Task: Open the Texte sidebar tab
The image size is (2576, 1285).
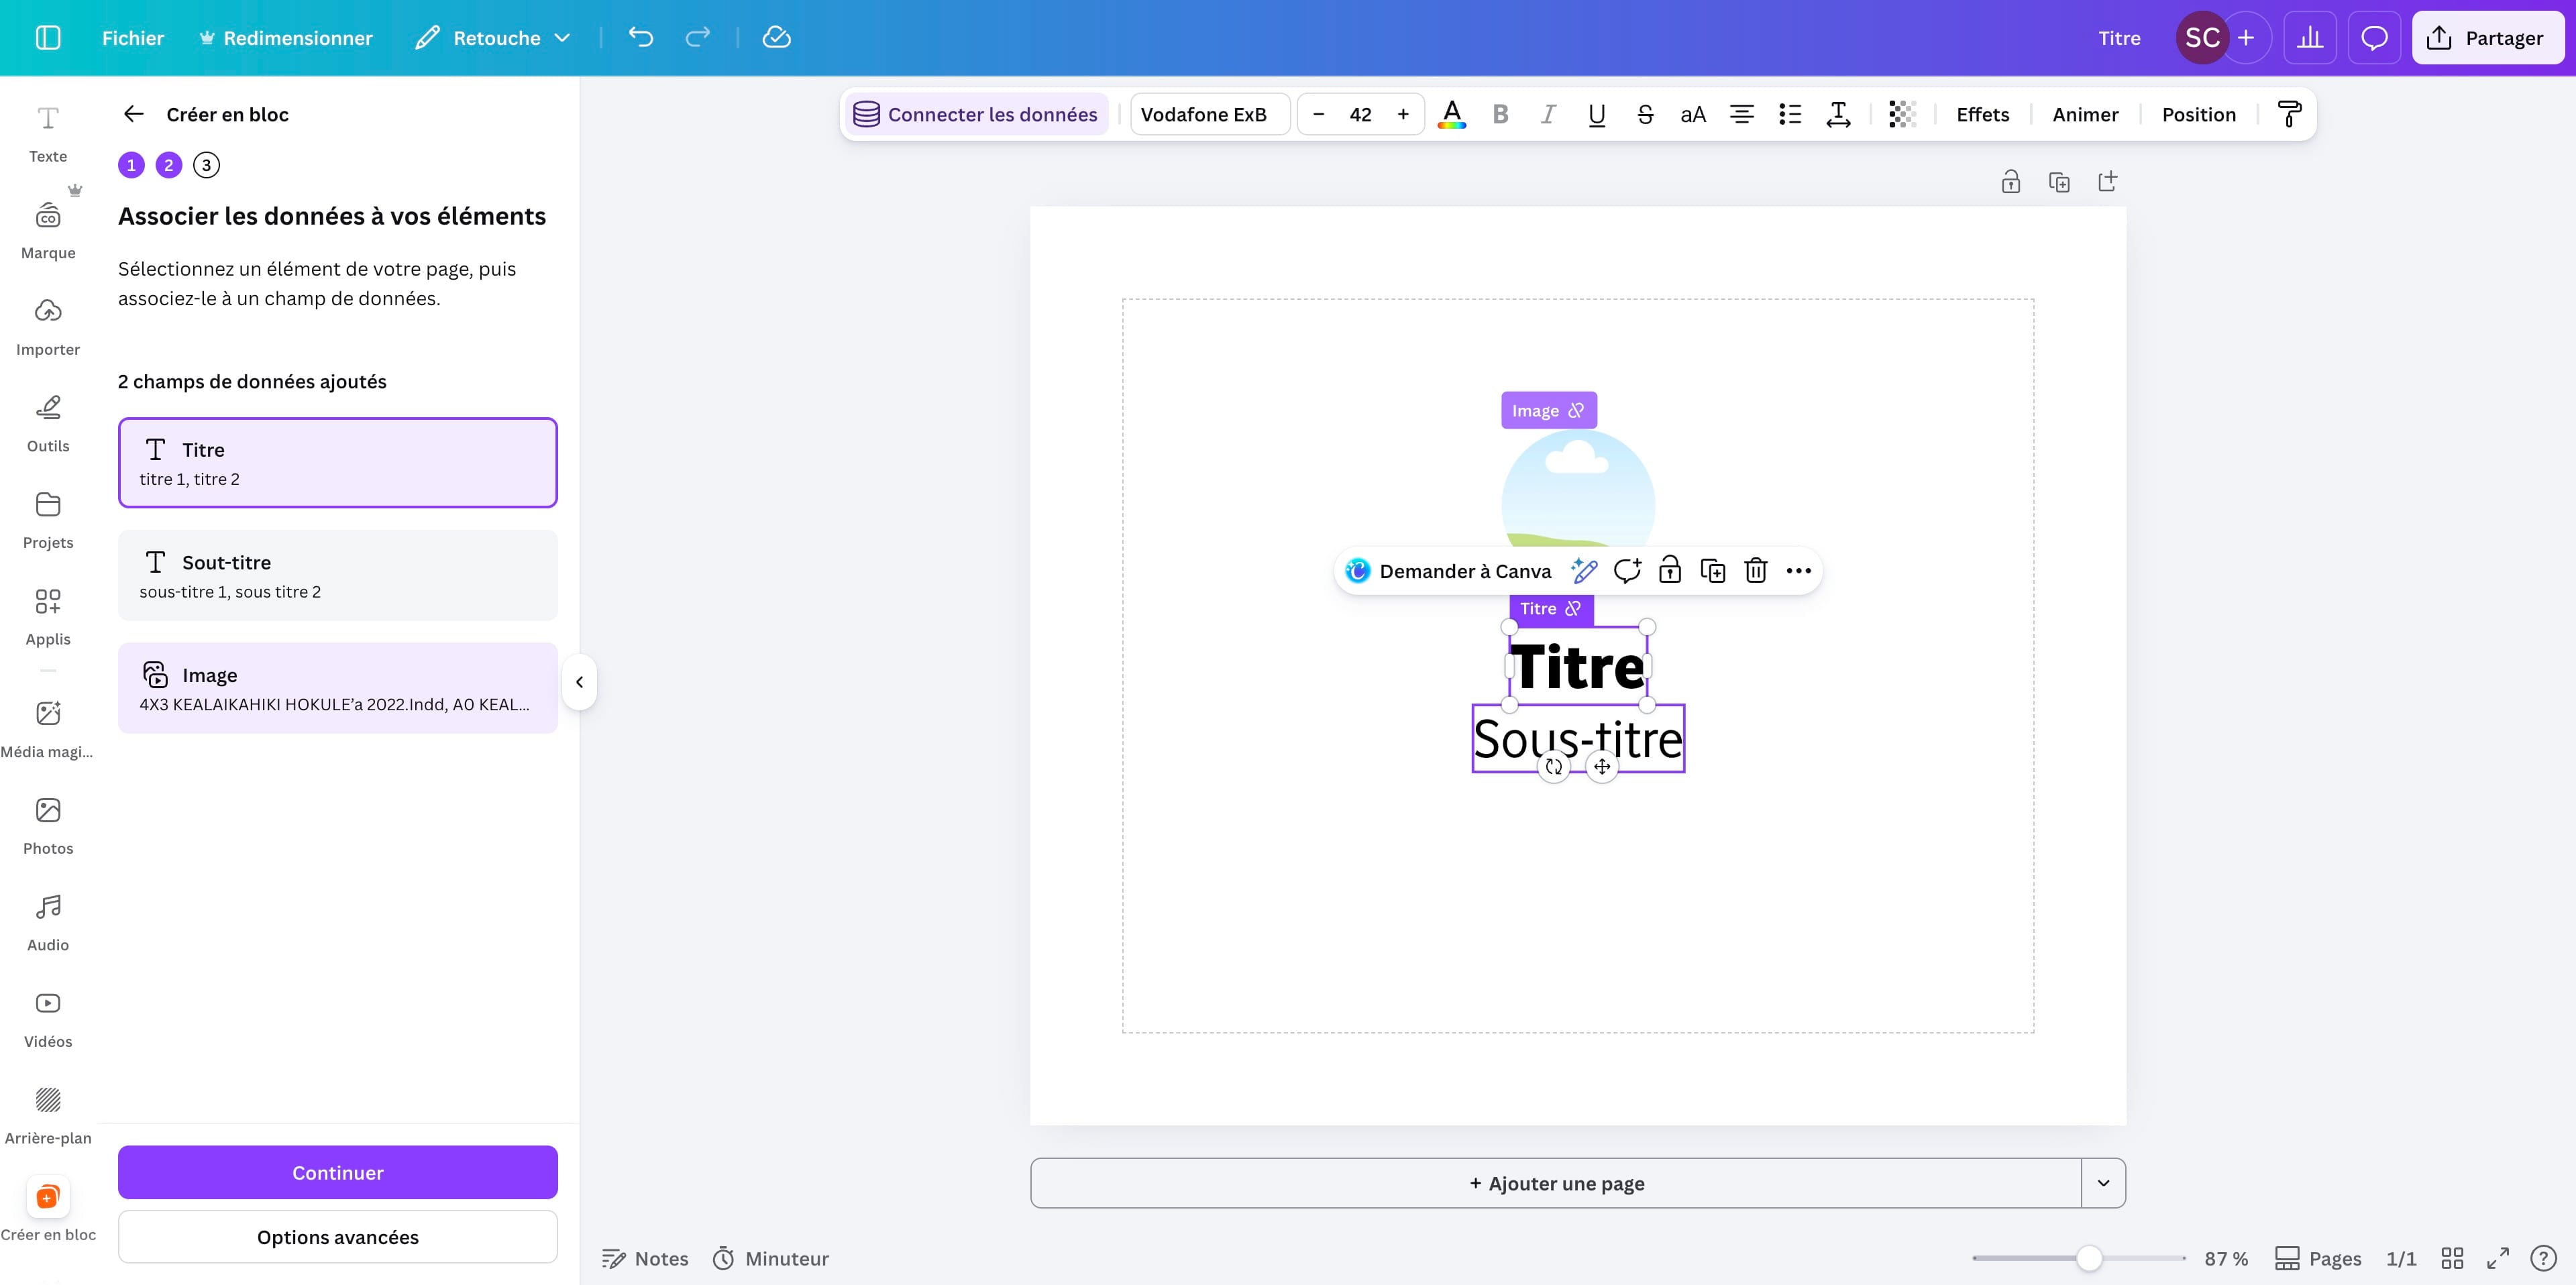Action: (x=48, y=135)
